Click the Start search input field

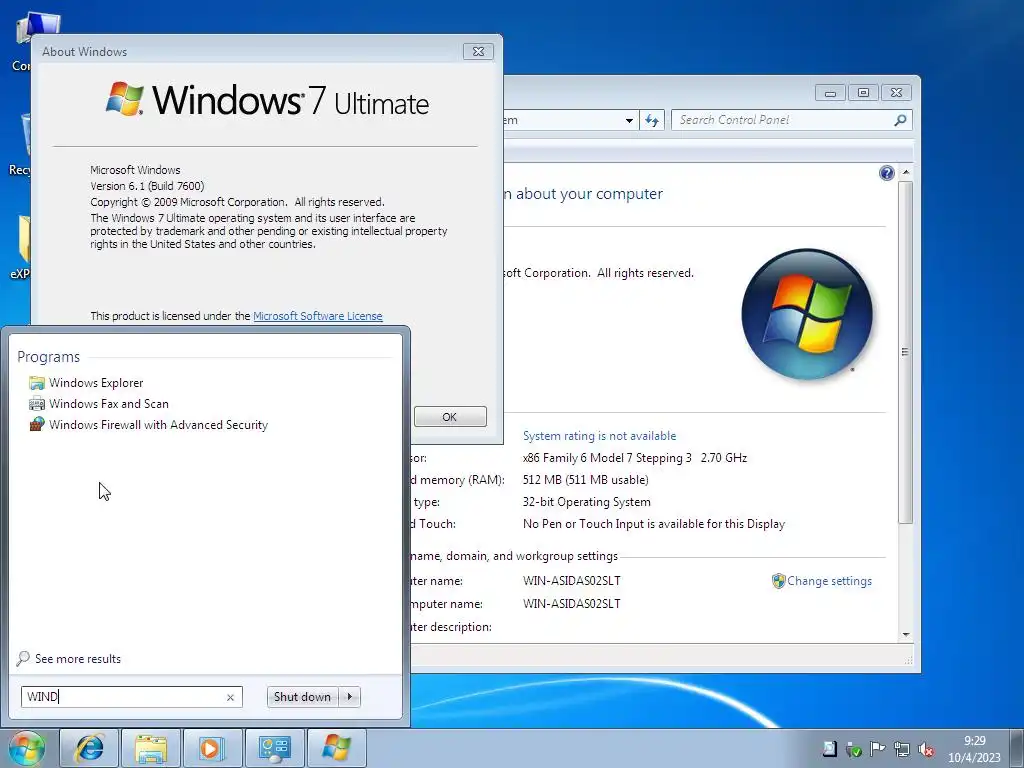pyautogui.click(x=131, y=697)
